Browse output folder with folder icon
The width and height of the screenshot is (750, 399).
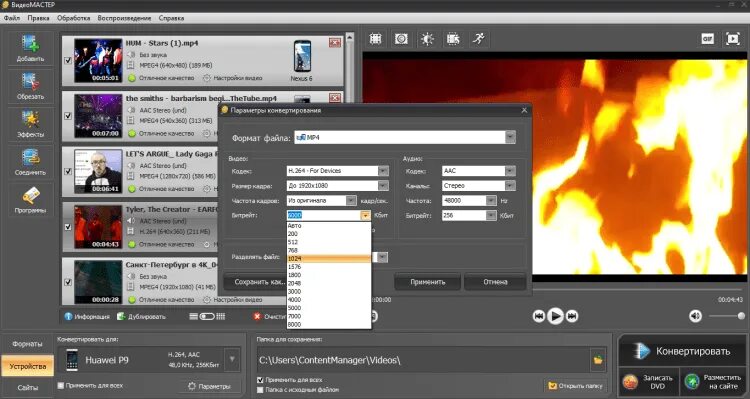coord(598,360)
